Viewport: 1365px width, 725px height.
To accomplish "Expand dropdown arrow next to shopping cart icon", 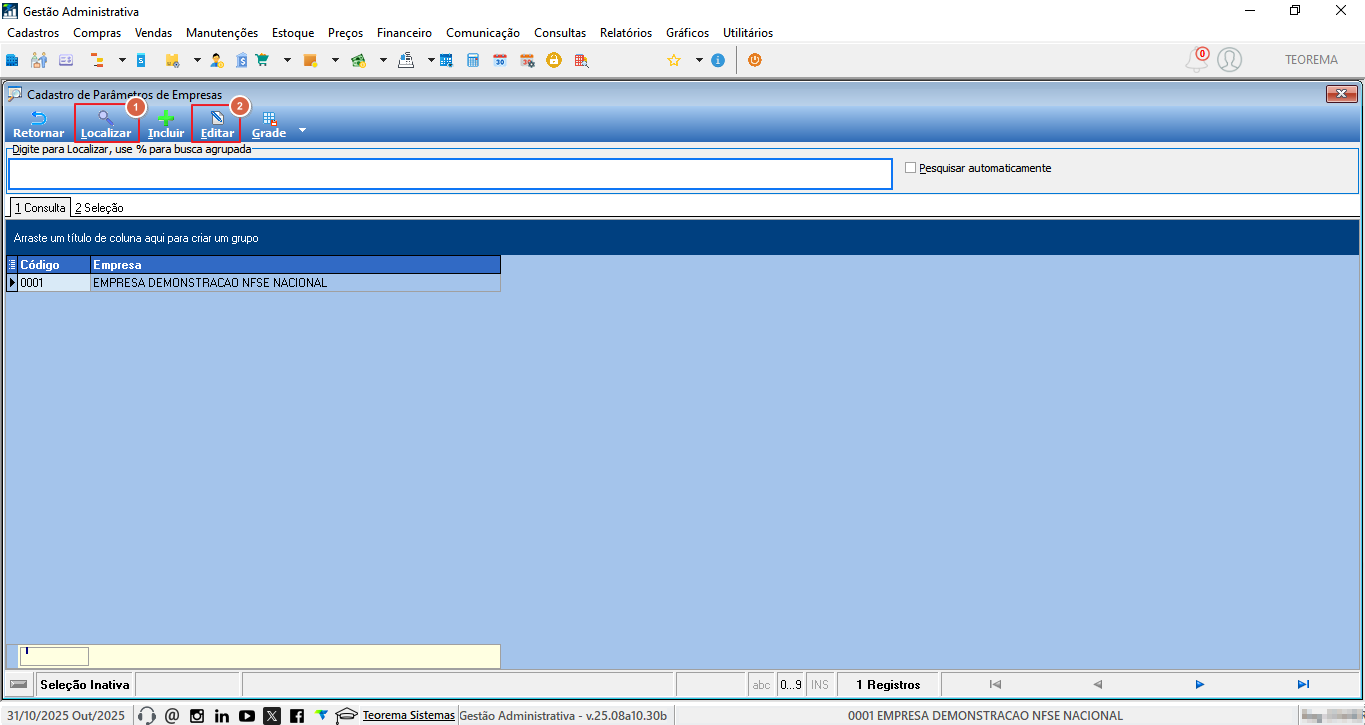I will click(287, 60).
